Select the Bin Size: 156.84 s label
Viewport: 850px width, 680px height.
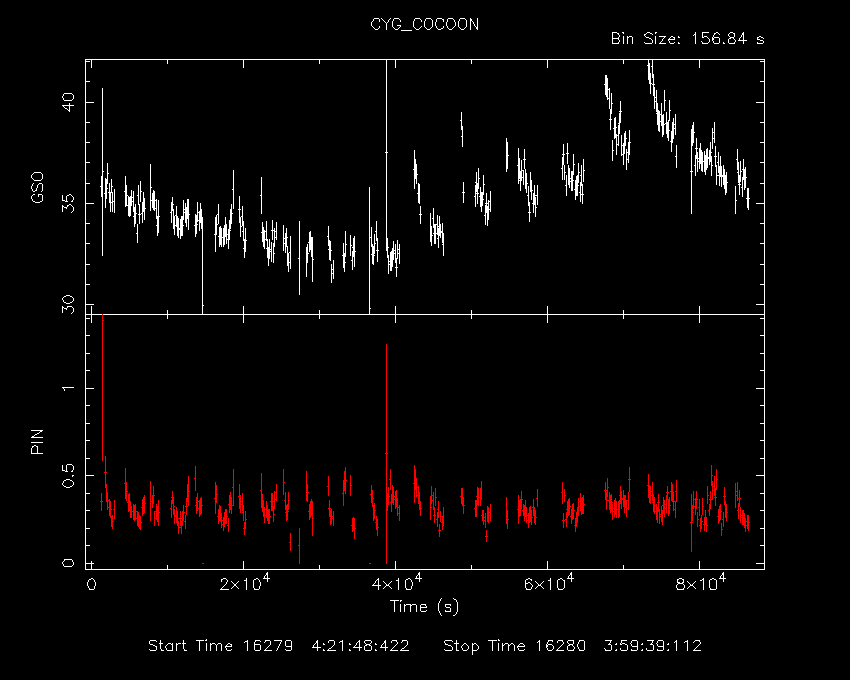(687, 39)
